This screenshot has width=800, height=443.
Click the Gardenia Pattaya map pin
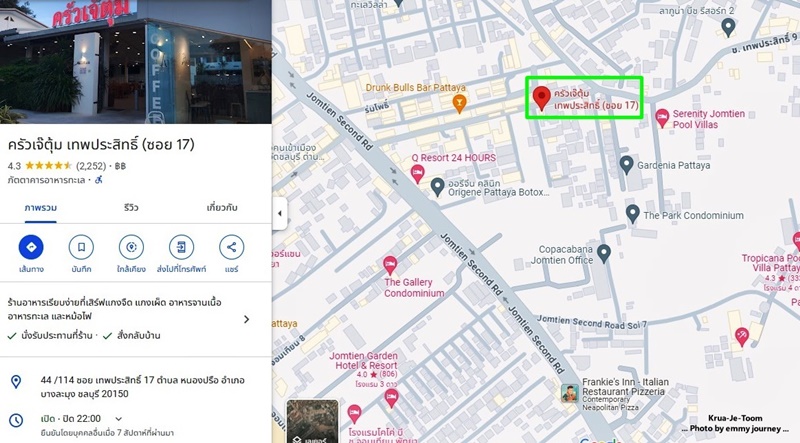click(626, 165)
